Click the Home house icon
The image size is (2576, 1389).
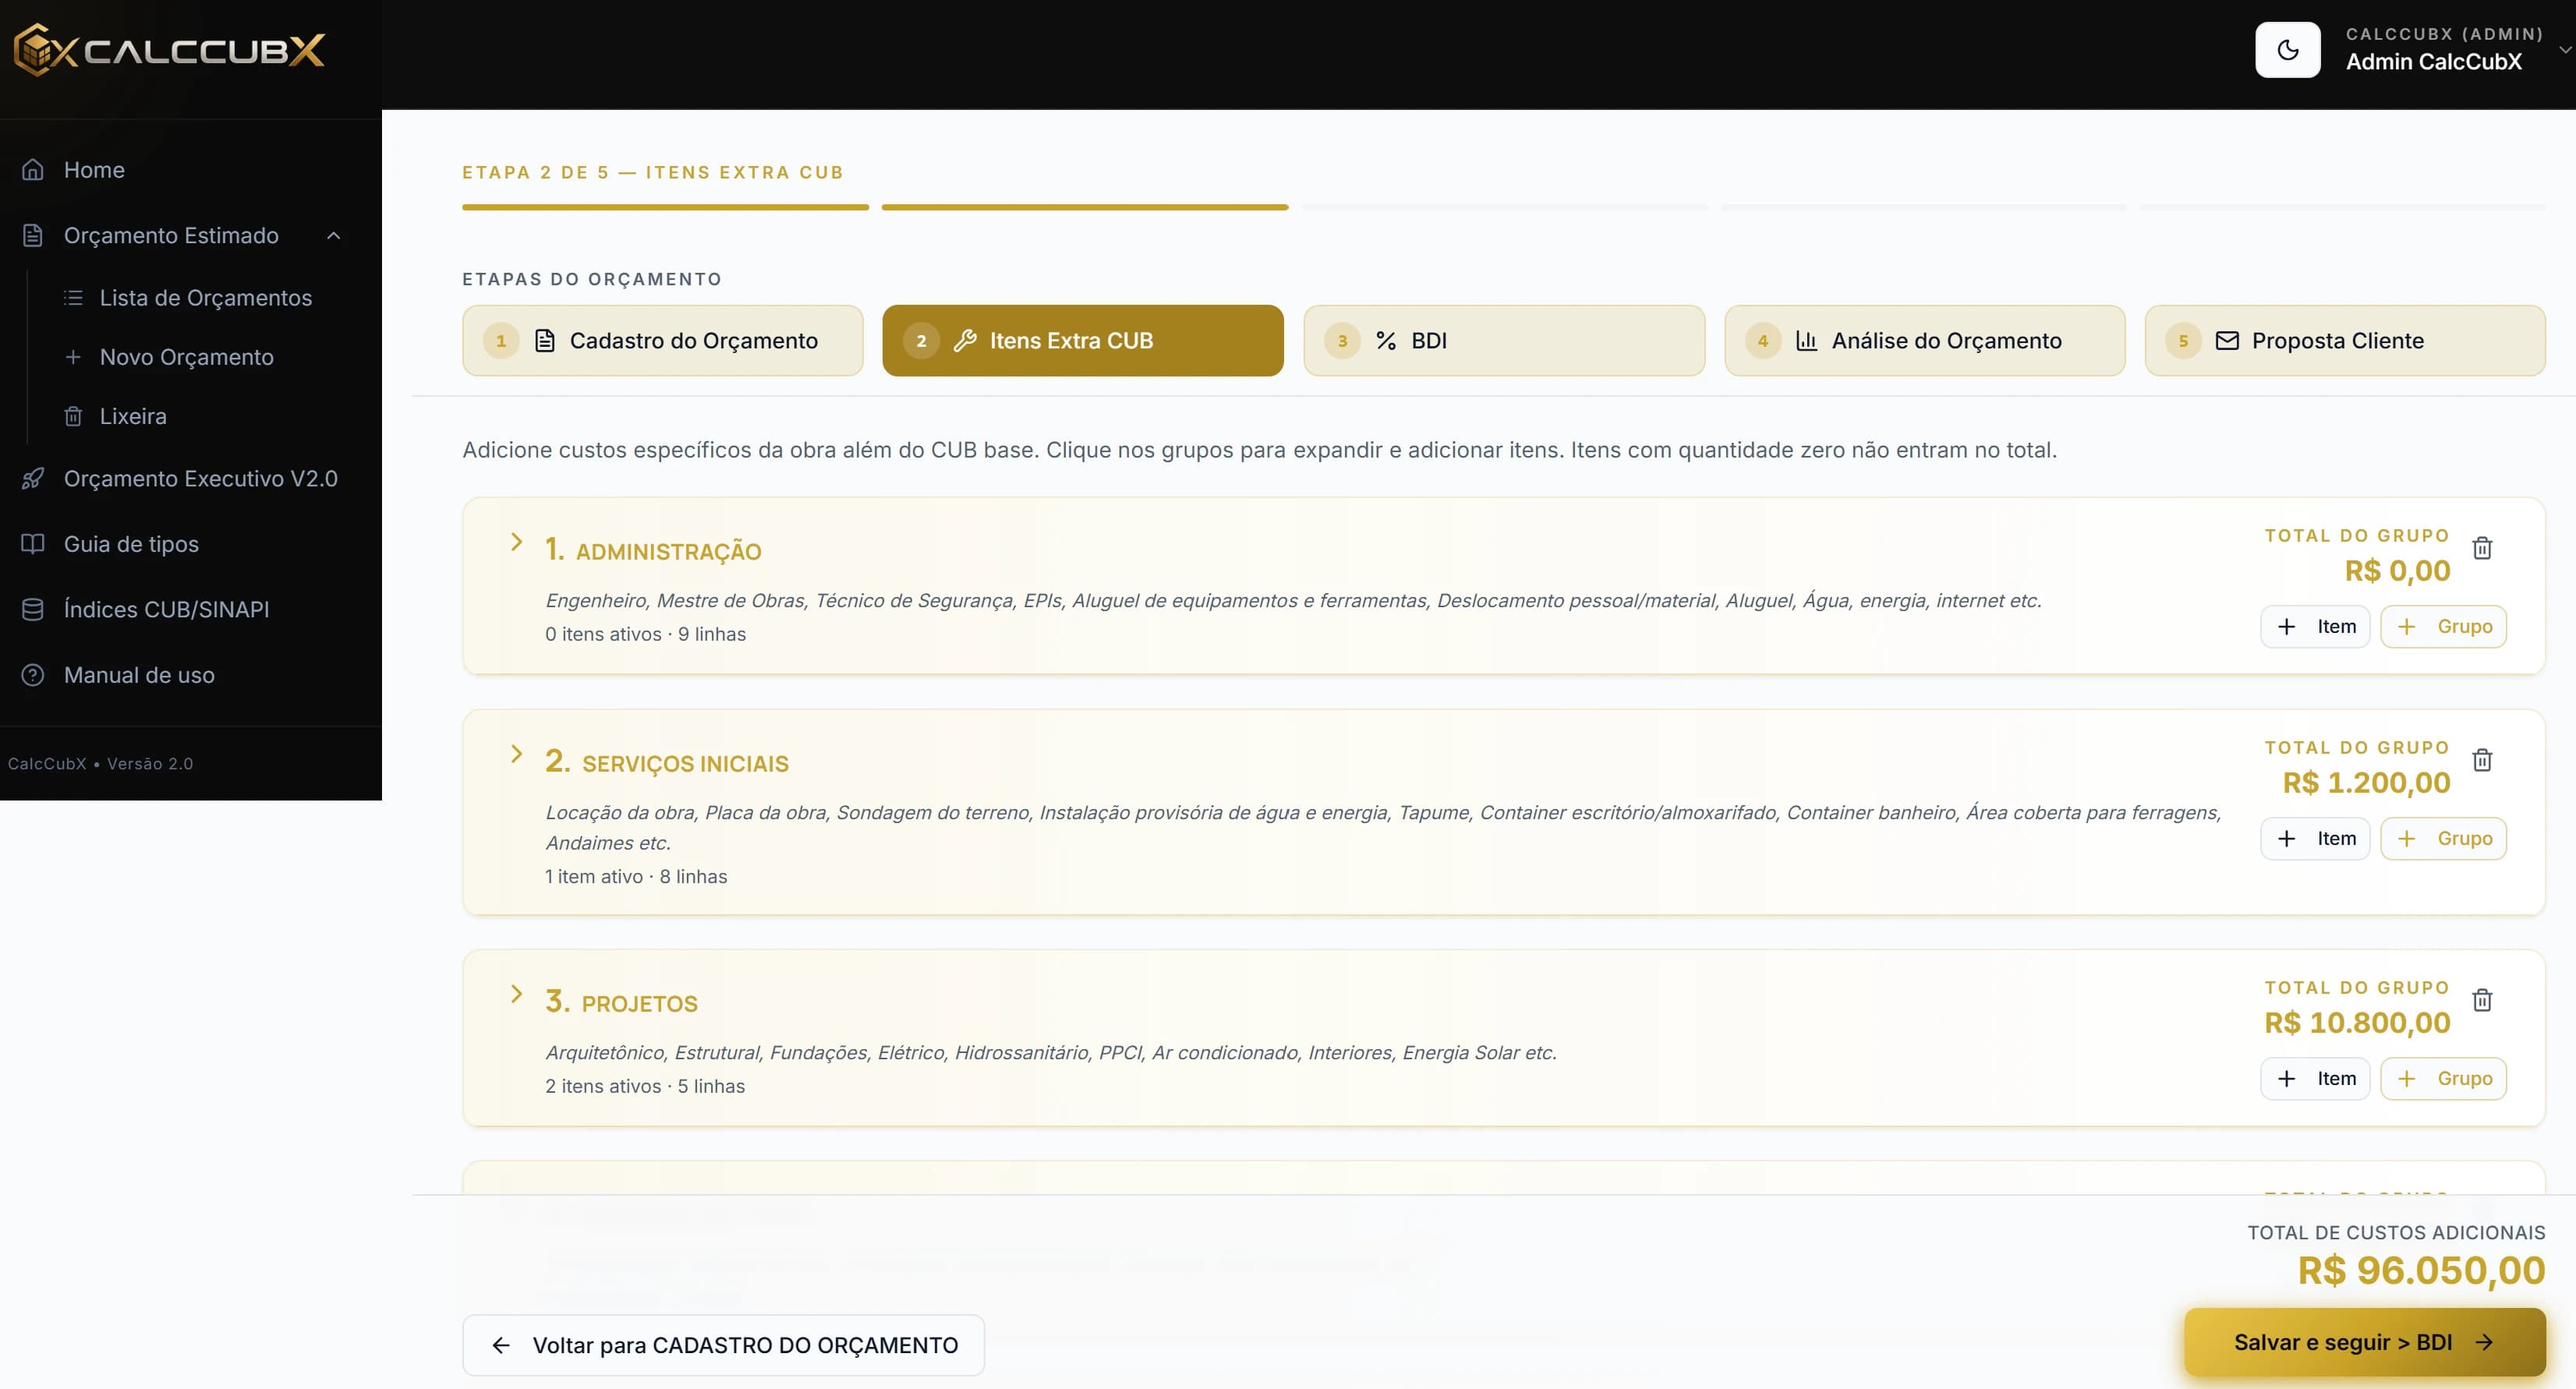click(x=33, y=170)
